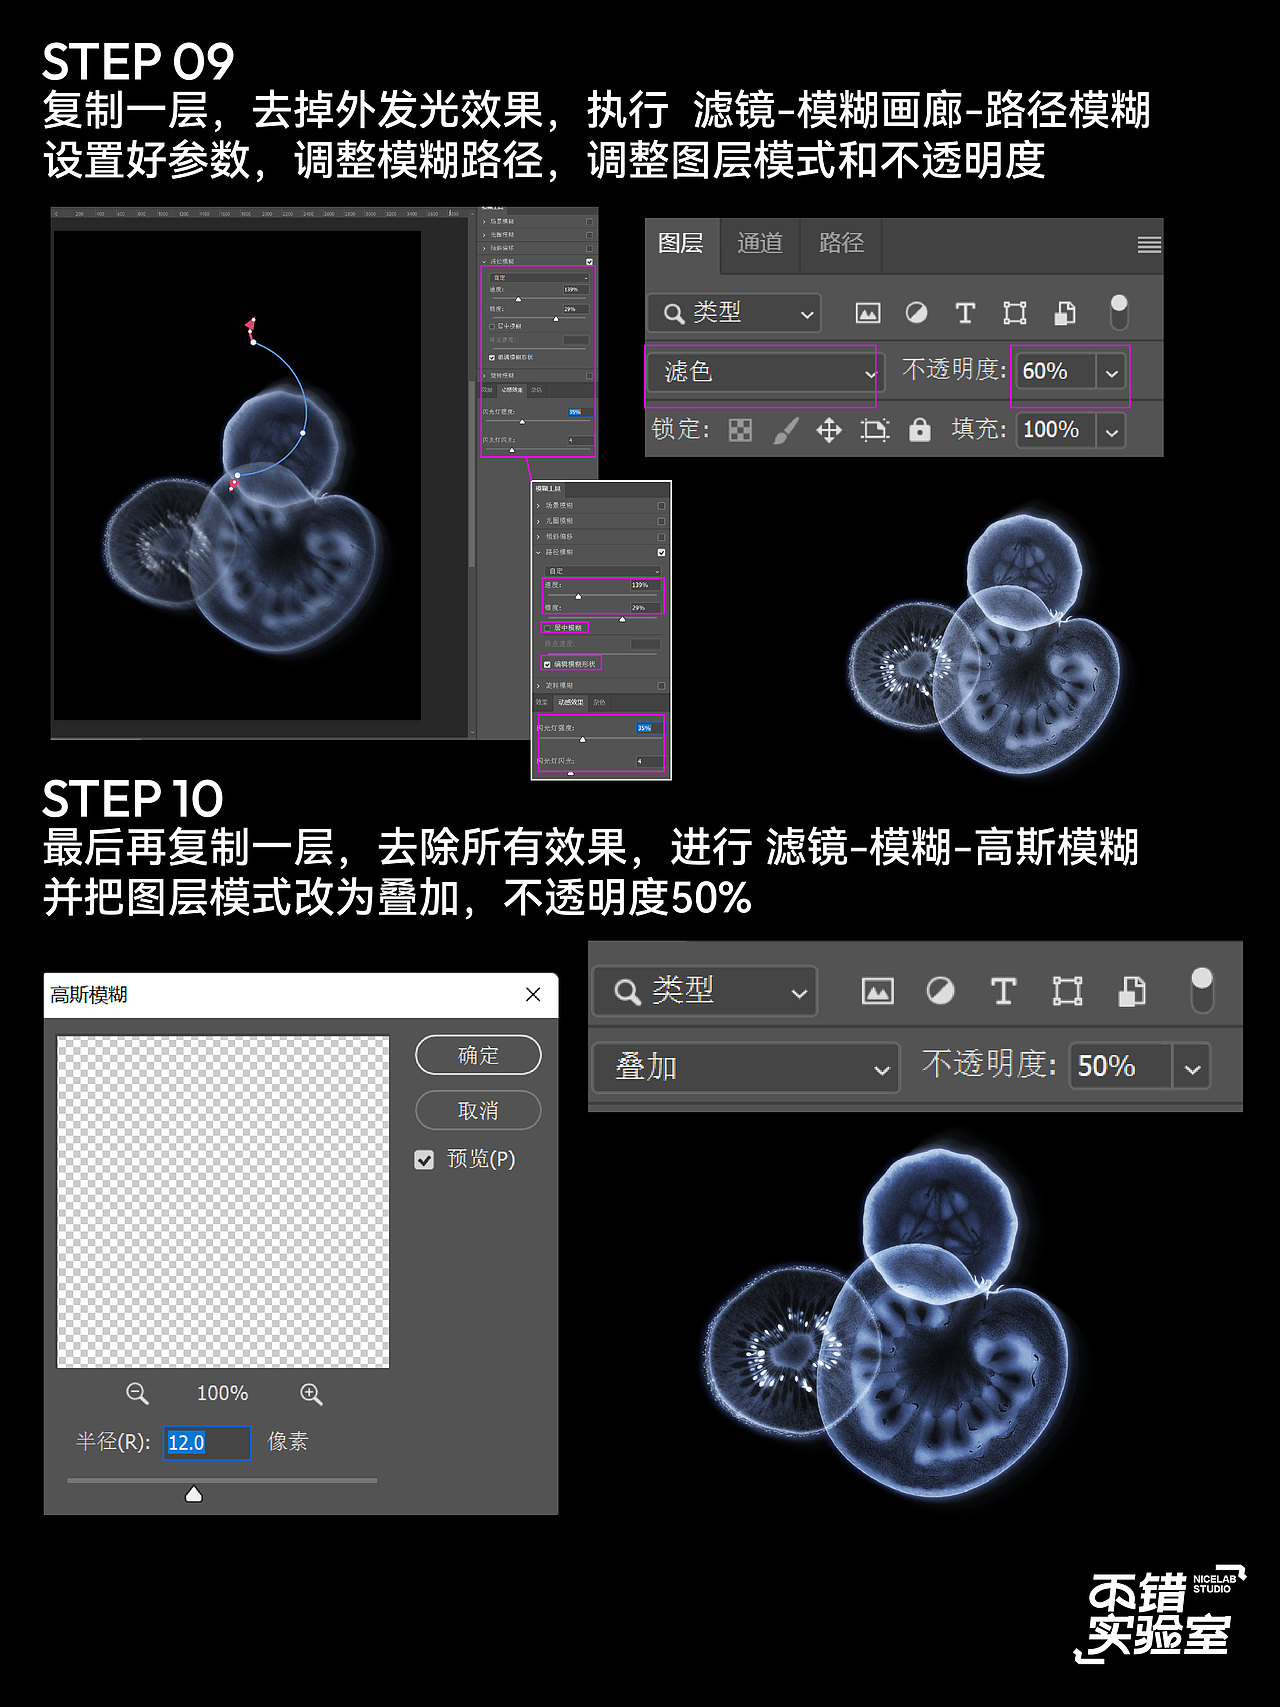
Task: Filter for adjustment layers in the Step 09 layers panel
Action: coord(916,313)
